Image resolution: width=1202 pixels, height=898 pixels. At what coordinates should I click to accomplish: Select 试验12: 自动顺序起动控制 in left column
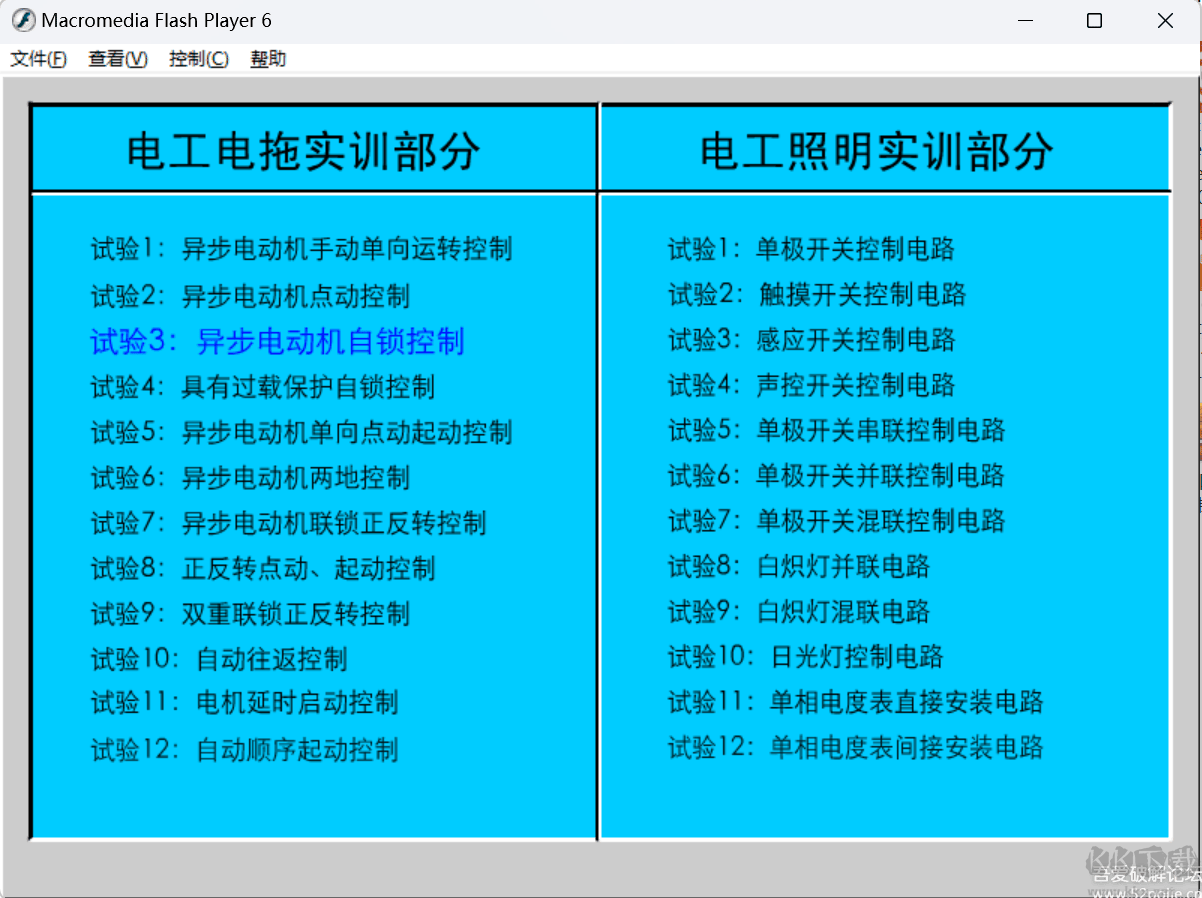coord(247,750)
